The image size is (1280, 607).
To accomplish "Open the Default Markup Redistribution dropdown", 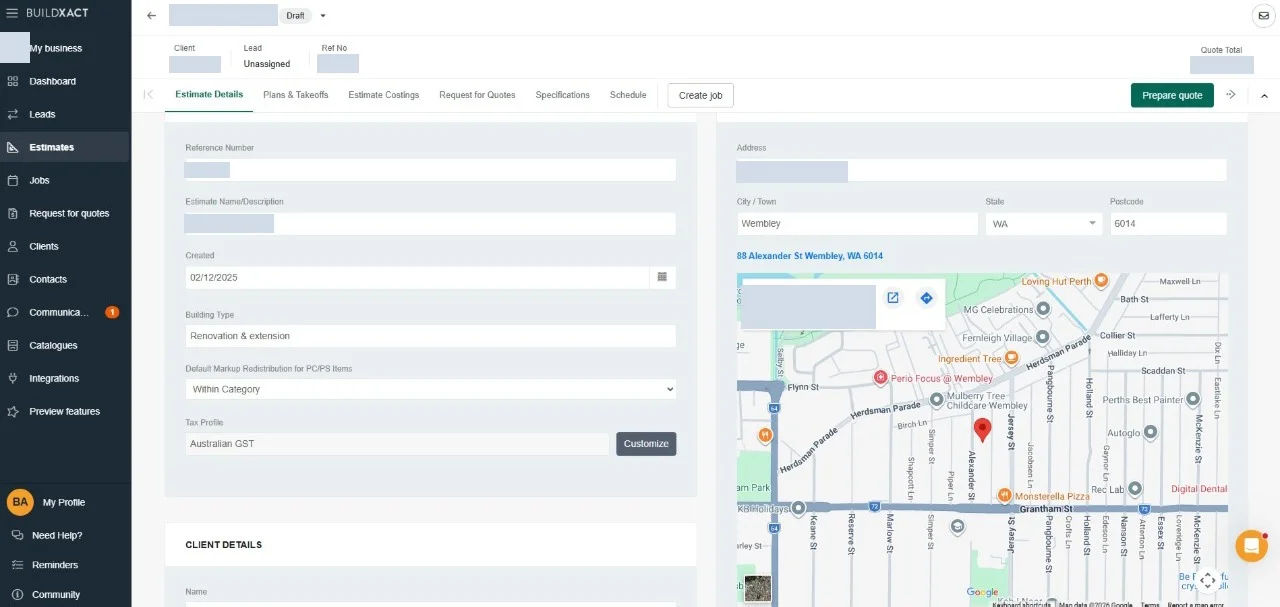I will (431, 389).
